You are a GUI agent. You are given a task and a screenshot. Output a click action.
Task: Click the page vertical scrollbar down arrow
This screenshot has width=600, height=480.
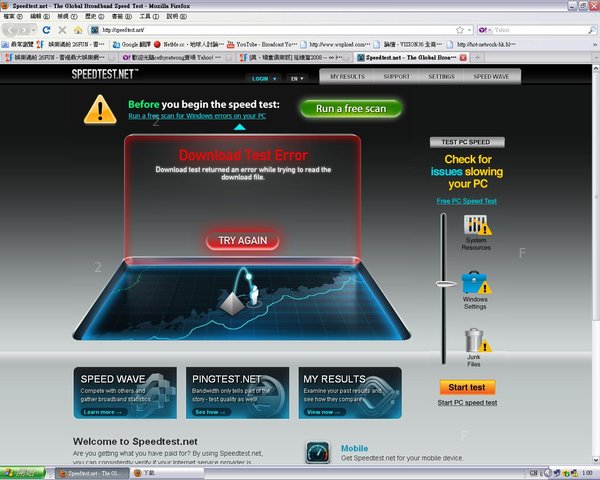[x=596, y=459]
